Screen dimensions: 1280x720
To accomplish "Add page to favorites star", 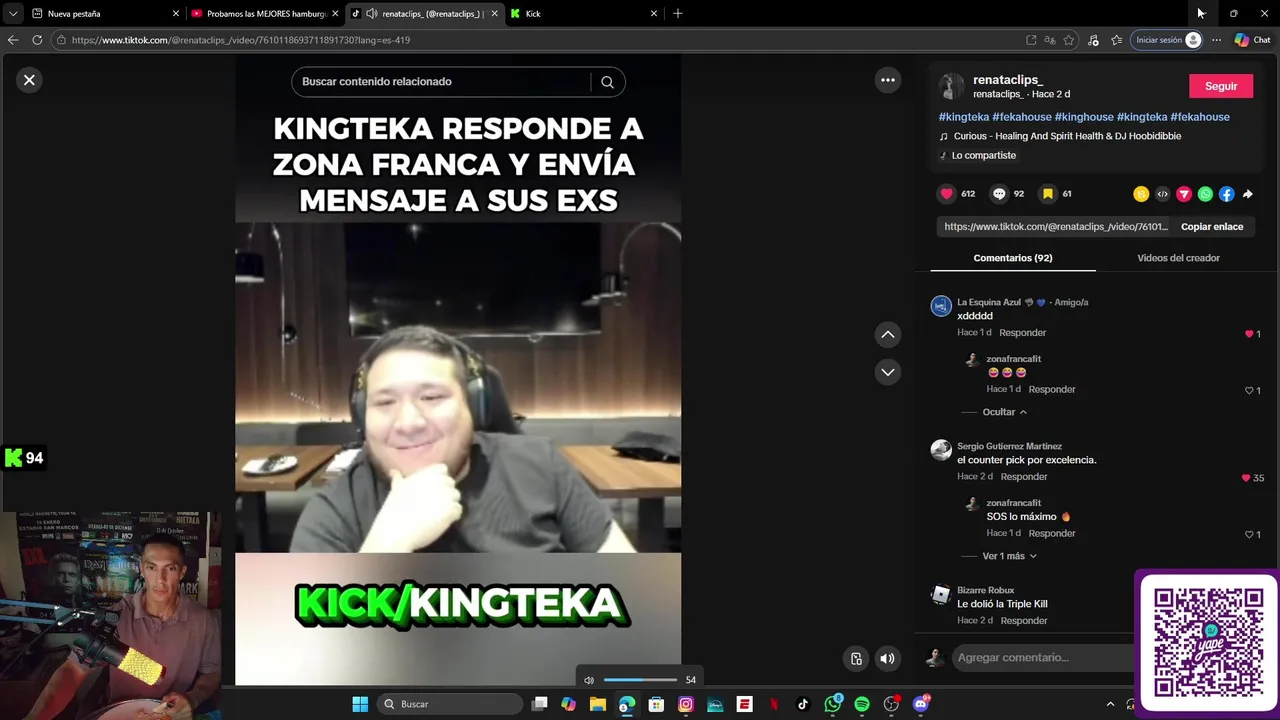I will pyautogui.click(x=1069, y=40).
